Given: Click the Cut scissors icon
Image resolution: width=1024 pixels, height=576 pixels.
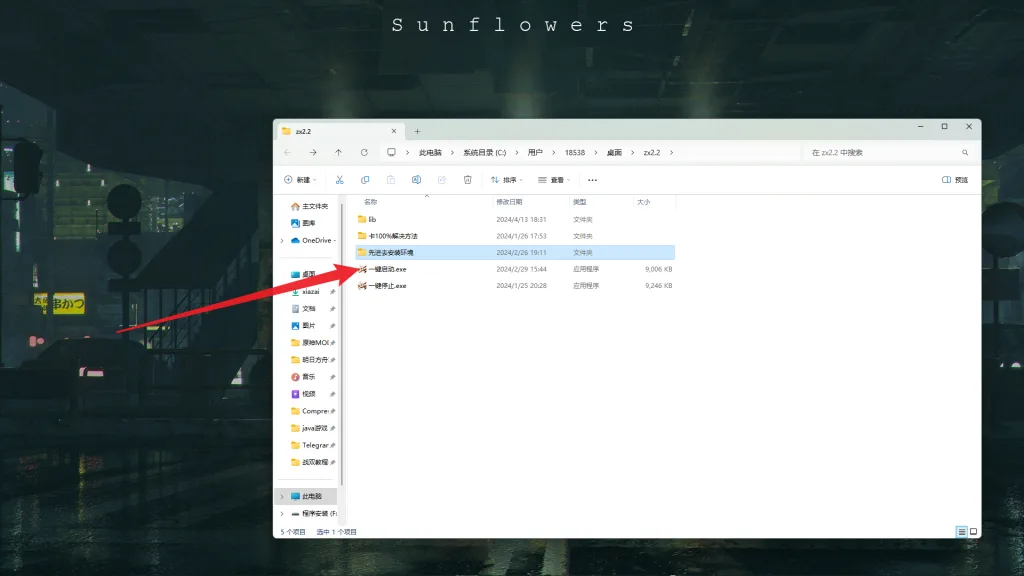Looking at the screenshot, I should 340,180.
